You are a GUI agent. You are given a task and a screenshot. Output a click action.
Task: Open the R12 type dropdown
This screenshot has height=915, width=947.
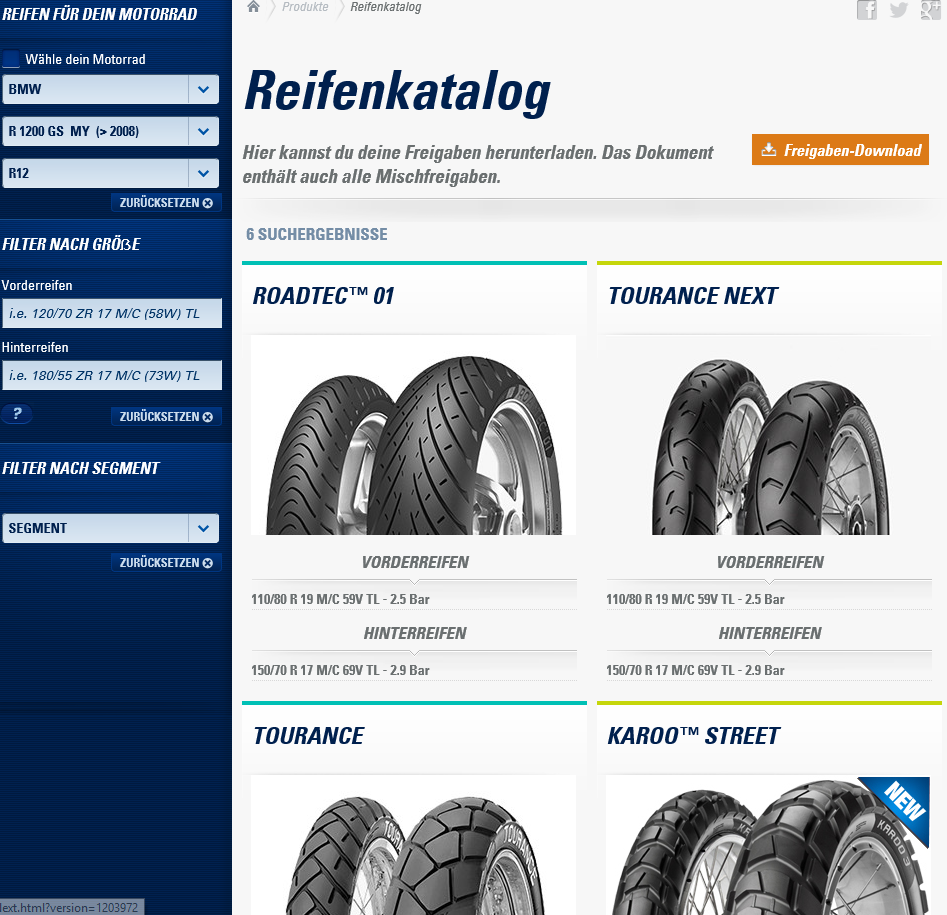[111, 173]
